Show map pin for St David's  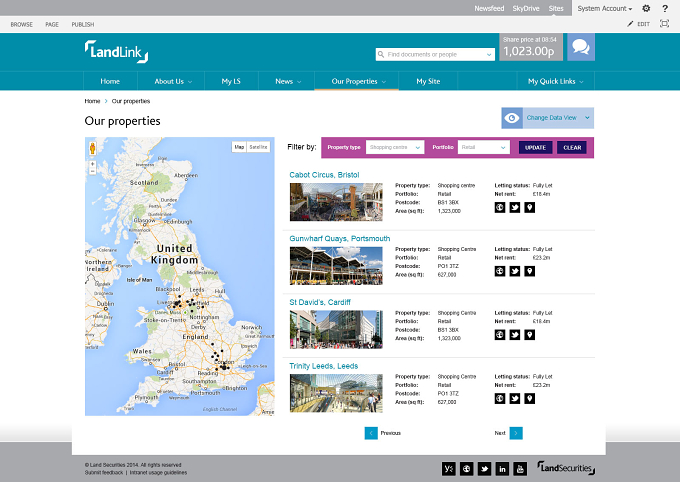click(x=529, y=335)
